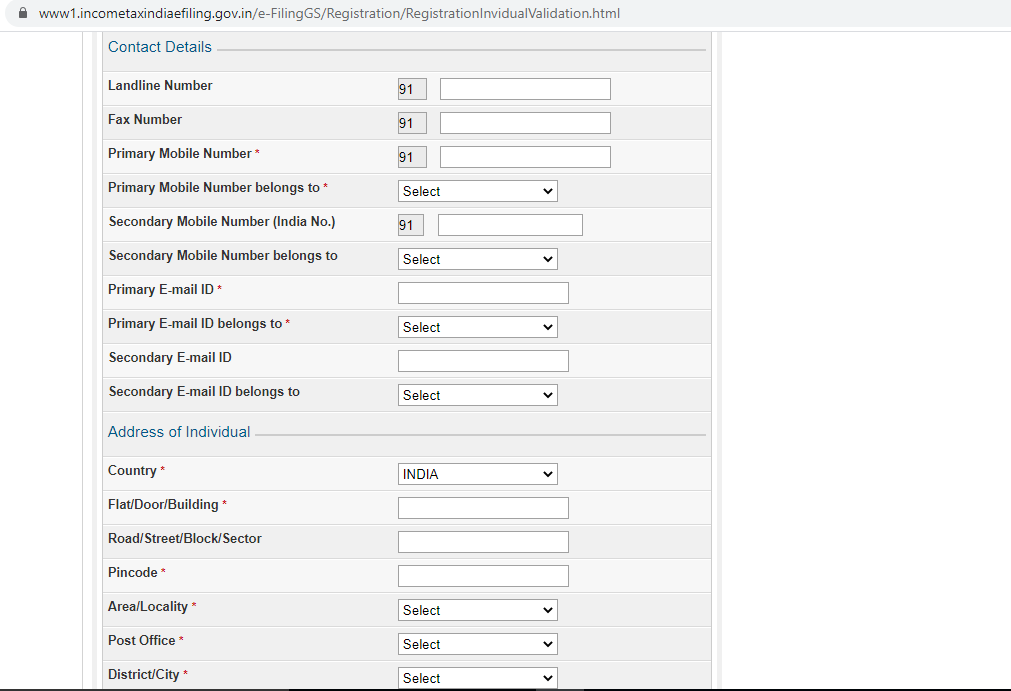Click Secondary E-mail ID belongs to label
The height and width of the screenshot is (691, 1011).
tap(204, 392)
